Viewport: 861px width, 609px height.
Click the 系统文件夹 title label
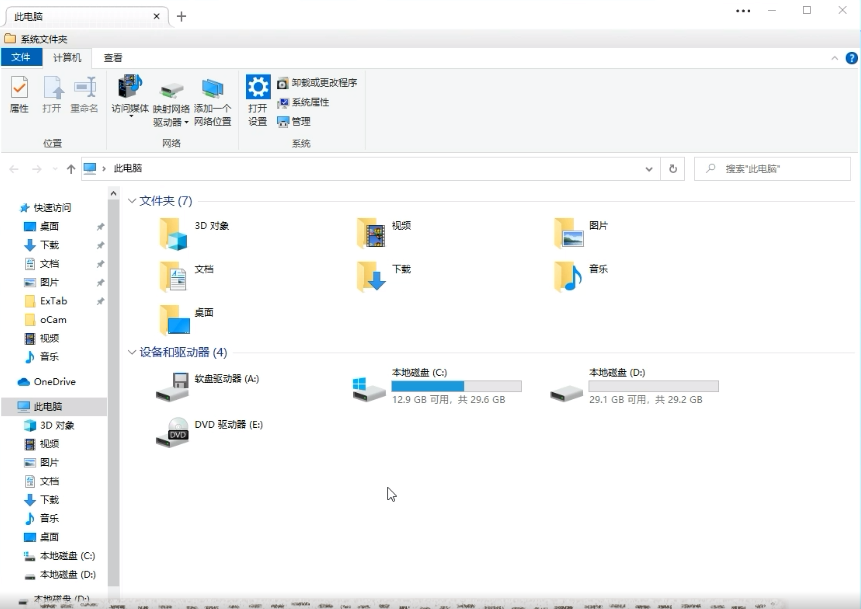tap(44, 40)
